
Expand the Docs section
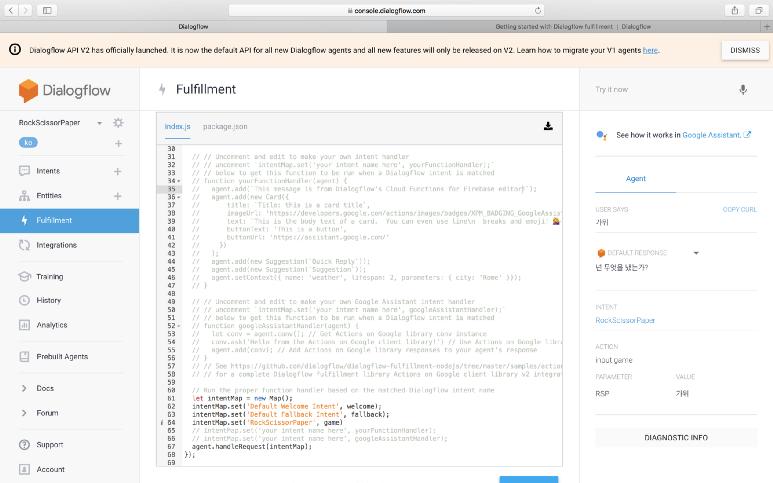[45, 388]
